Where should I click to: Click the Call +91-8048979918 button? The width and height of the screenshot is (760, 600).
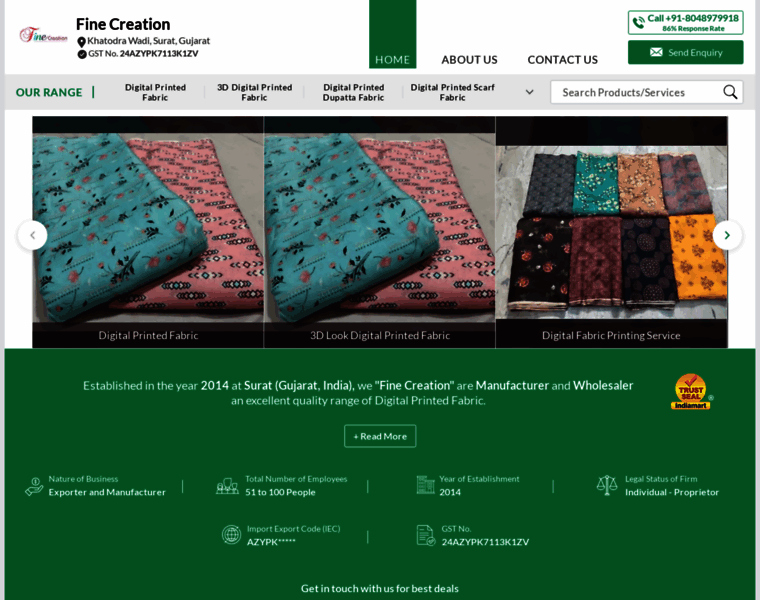pos(685,23)
